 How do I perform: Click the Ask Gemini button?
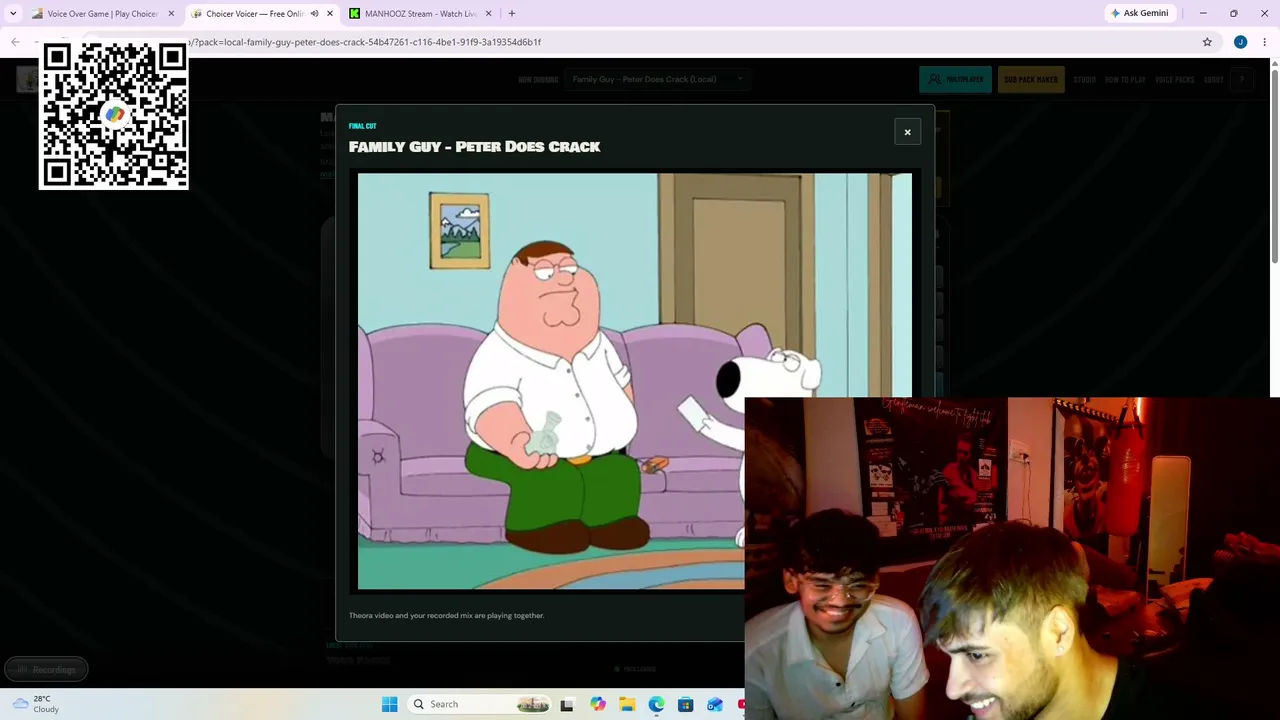1139,13
